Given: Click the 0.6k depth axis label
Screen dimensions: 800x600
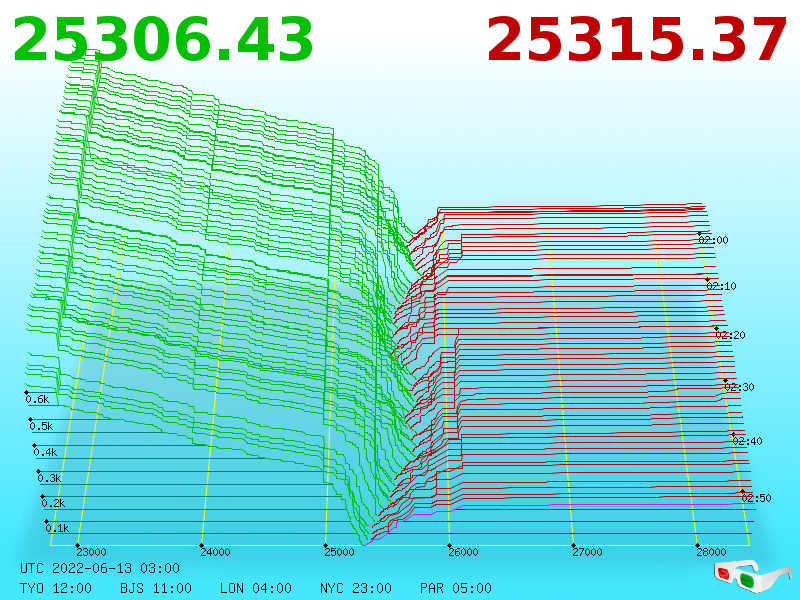Looking at the screenshot, I should [x=37, y=399].
